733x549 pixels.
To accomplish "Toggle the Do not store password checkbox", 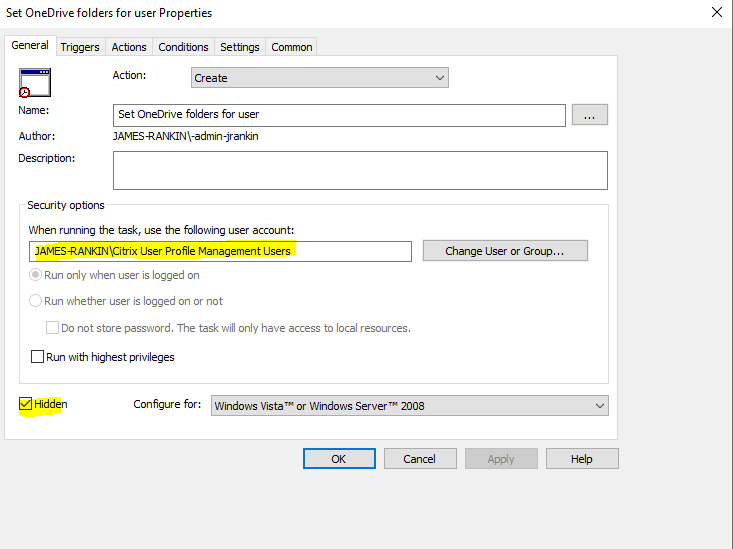I will (53, 328).
